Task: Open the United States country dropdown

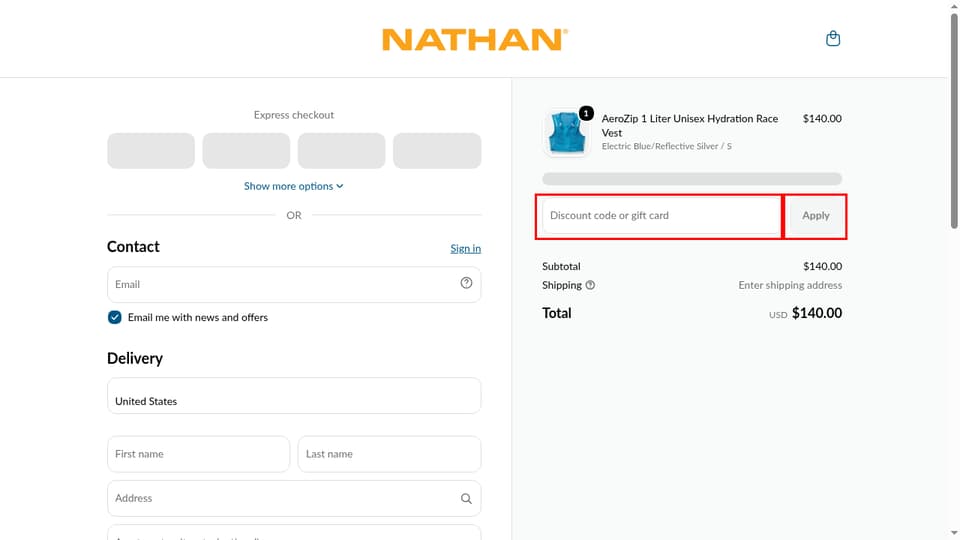Action: [x=294, y=396]
